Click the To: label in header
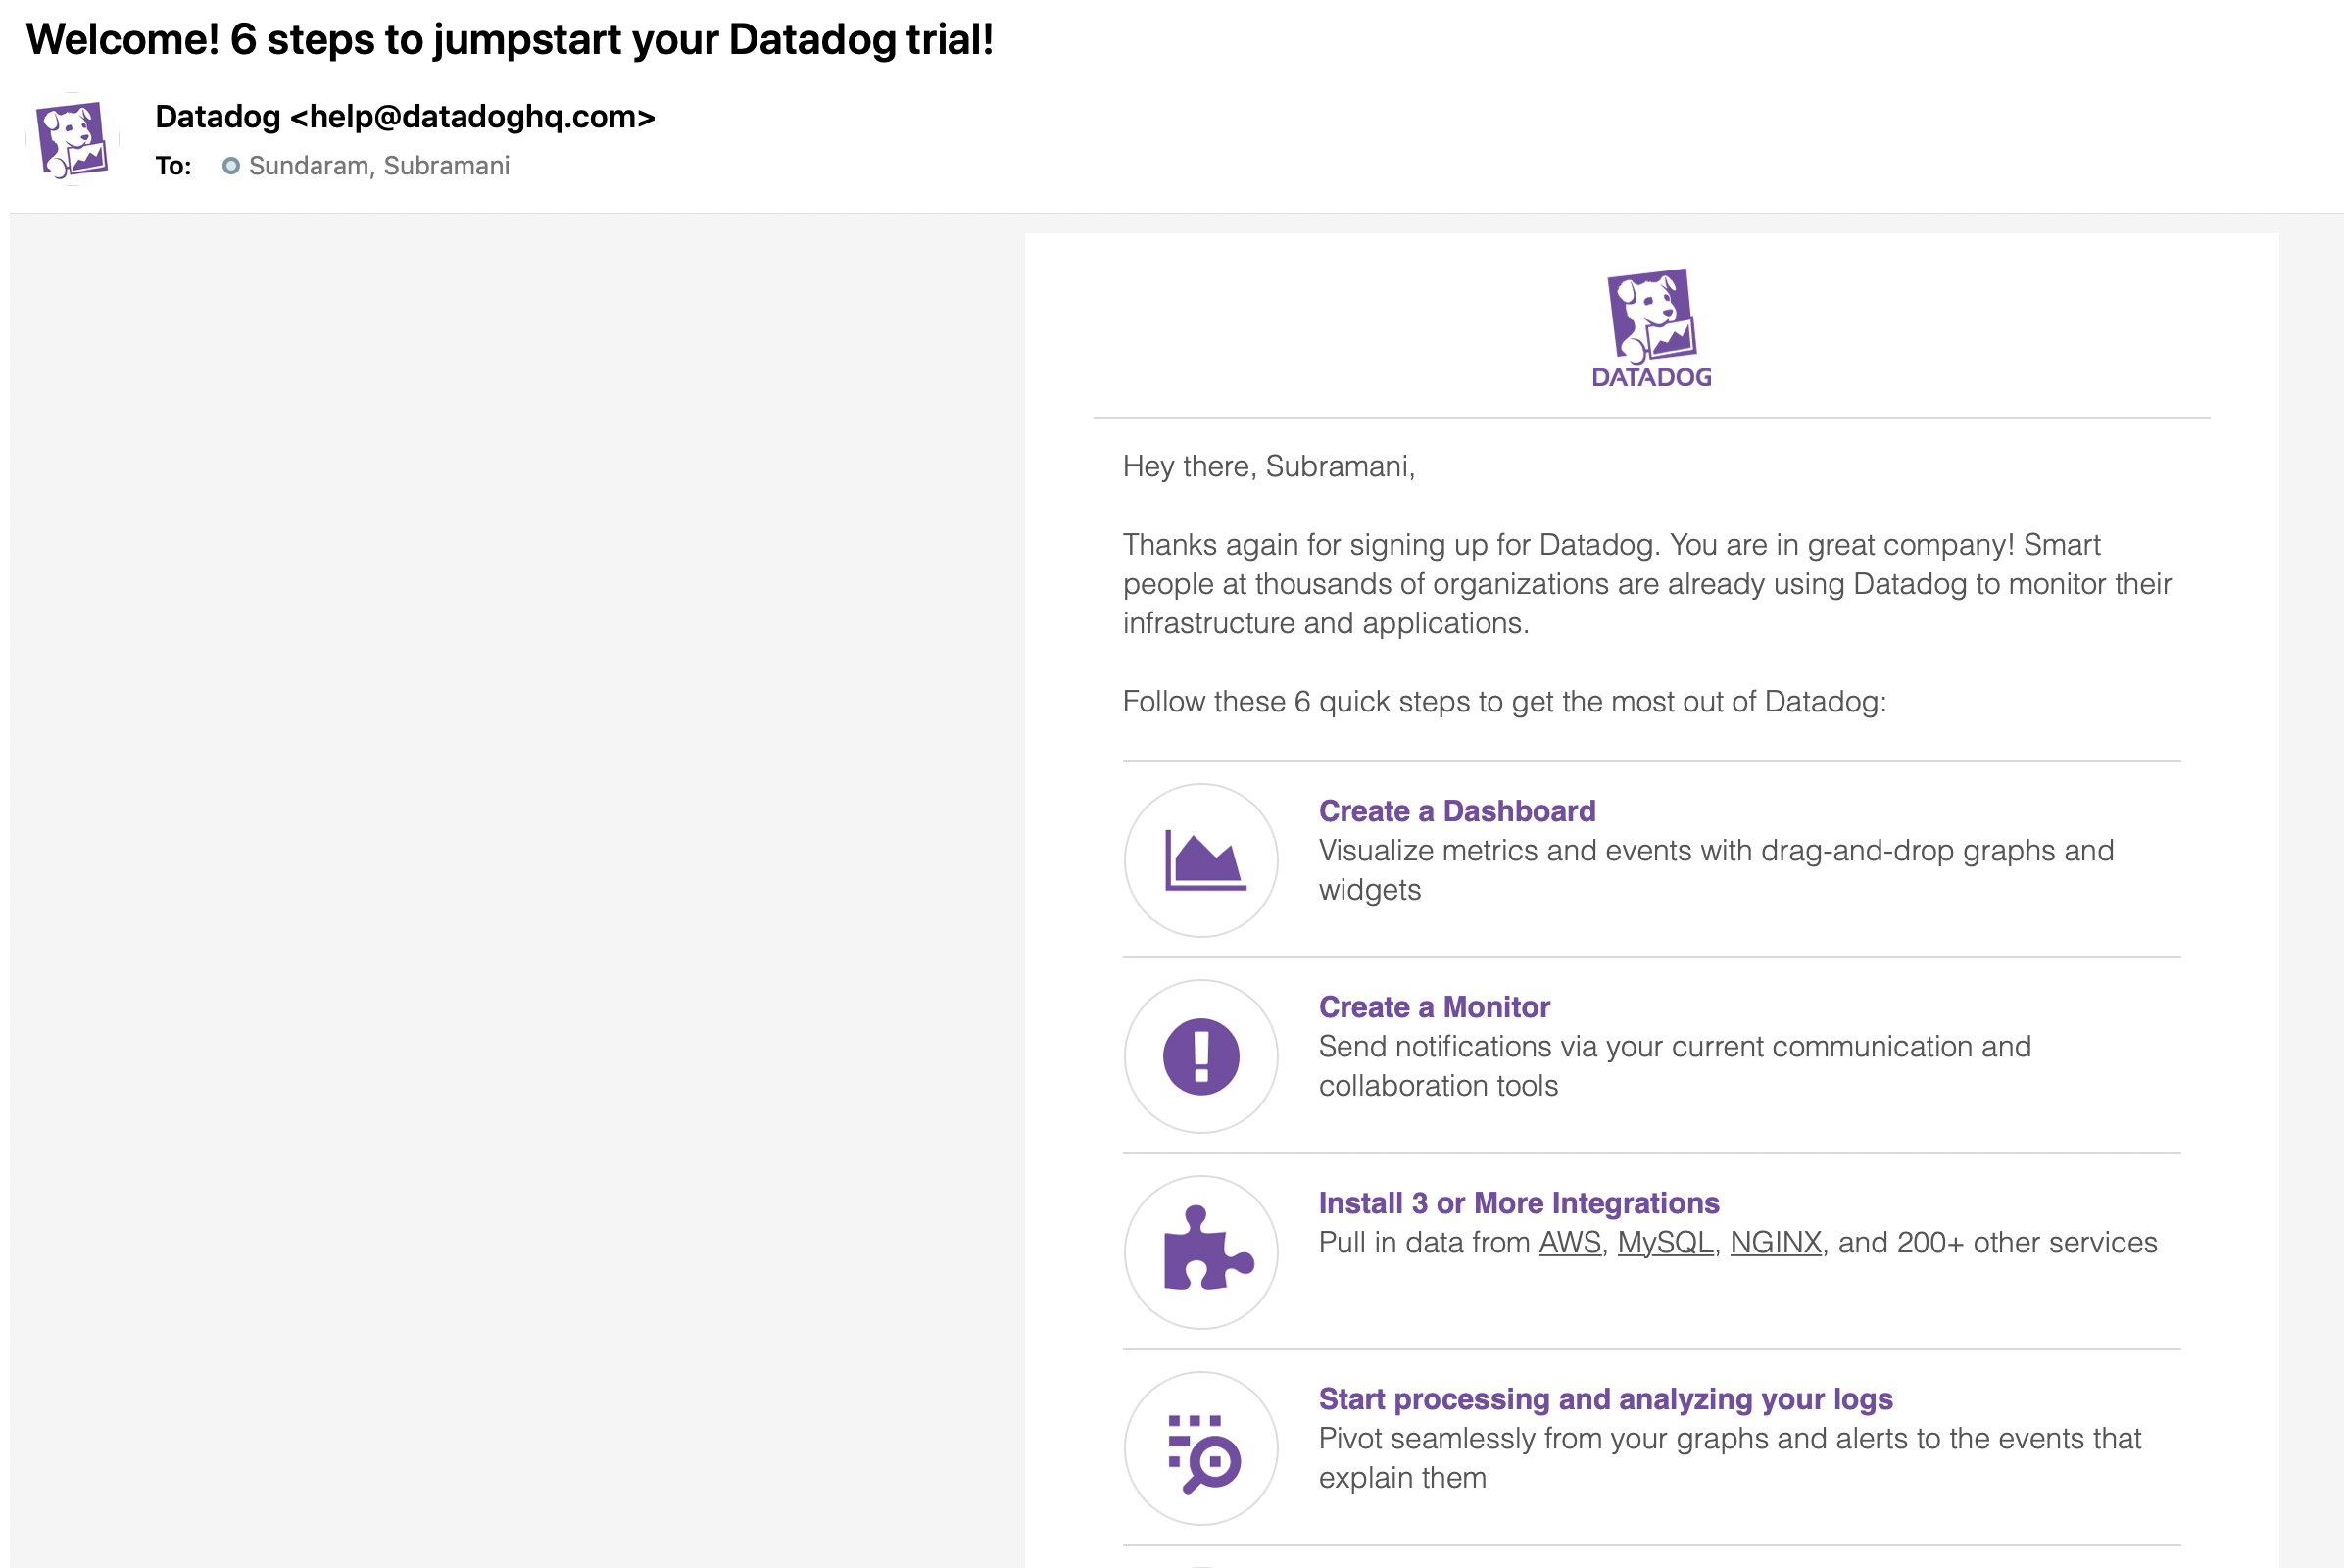This screenshot has height=1568, width=2344. point(173,166)
